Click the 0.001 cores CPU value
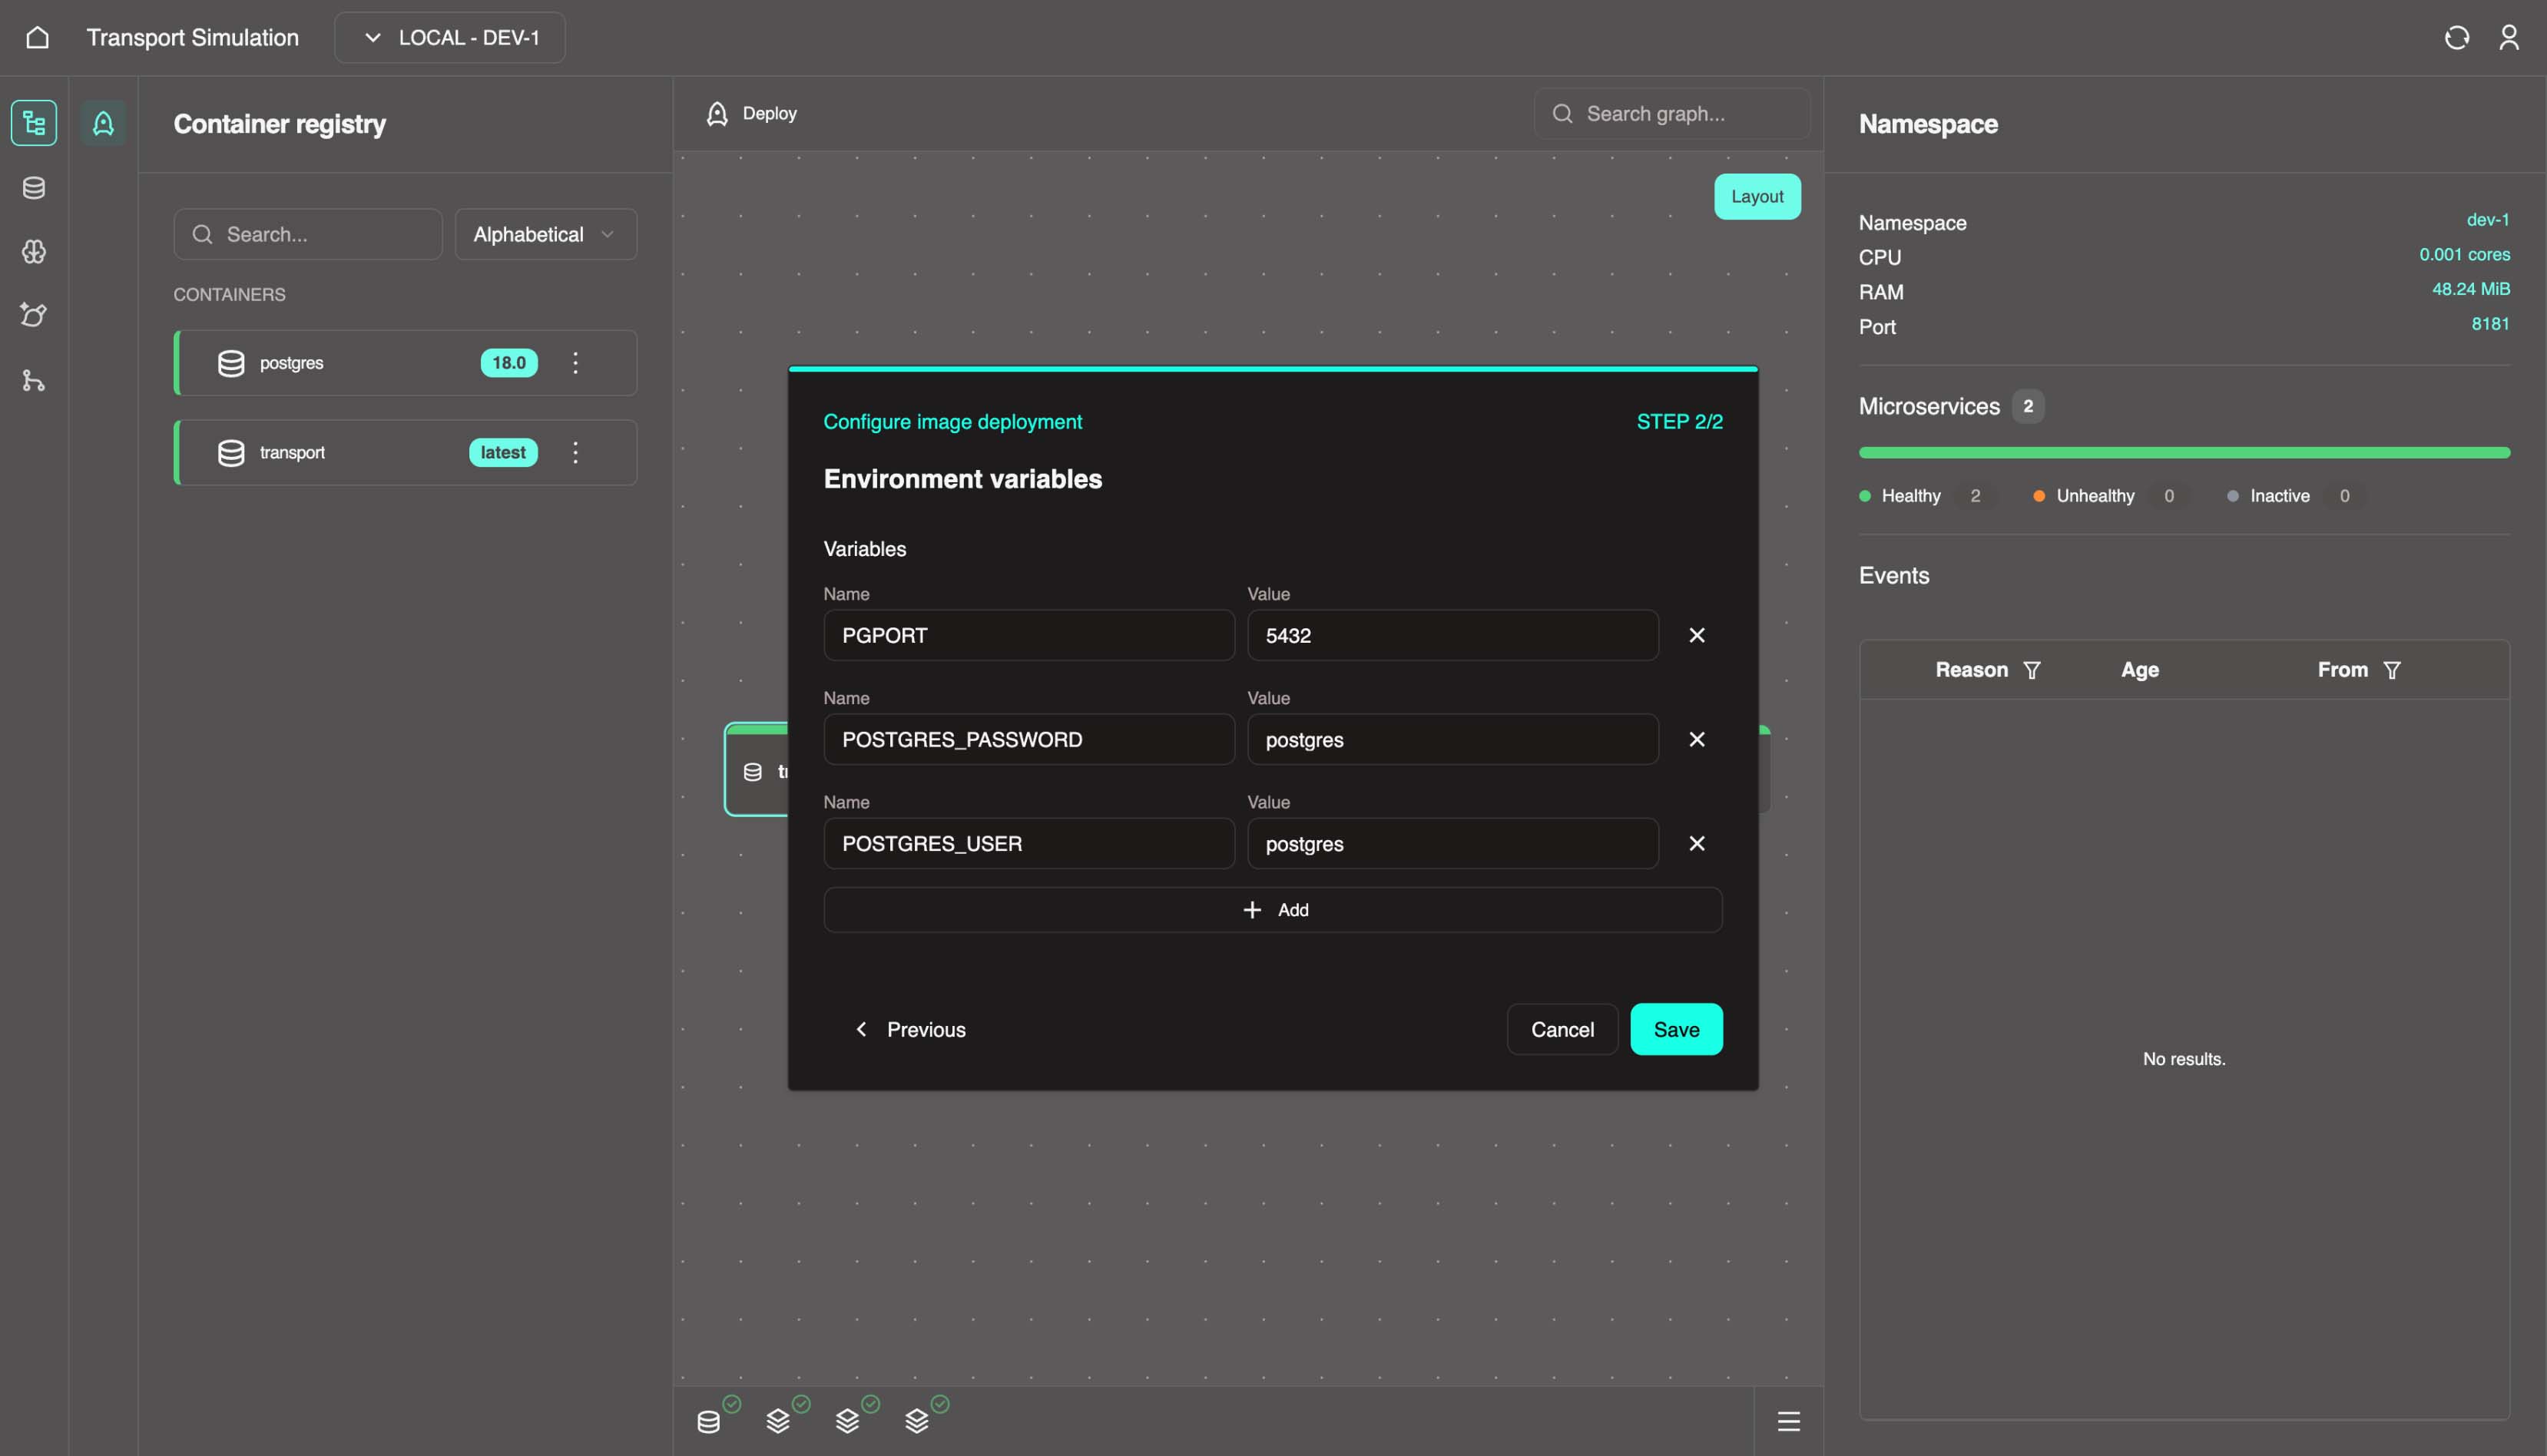The width and height of the screenshot is (2547, 1456). coord(2464,255)
